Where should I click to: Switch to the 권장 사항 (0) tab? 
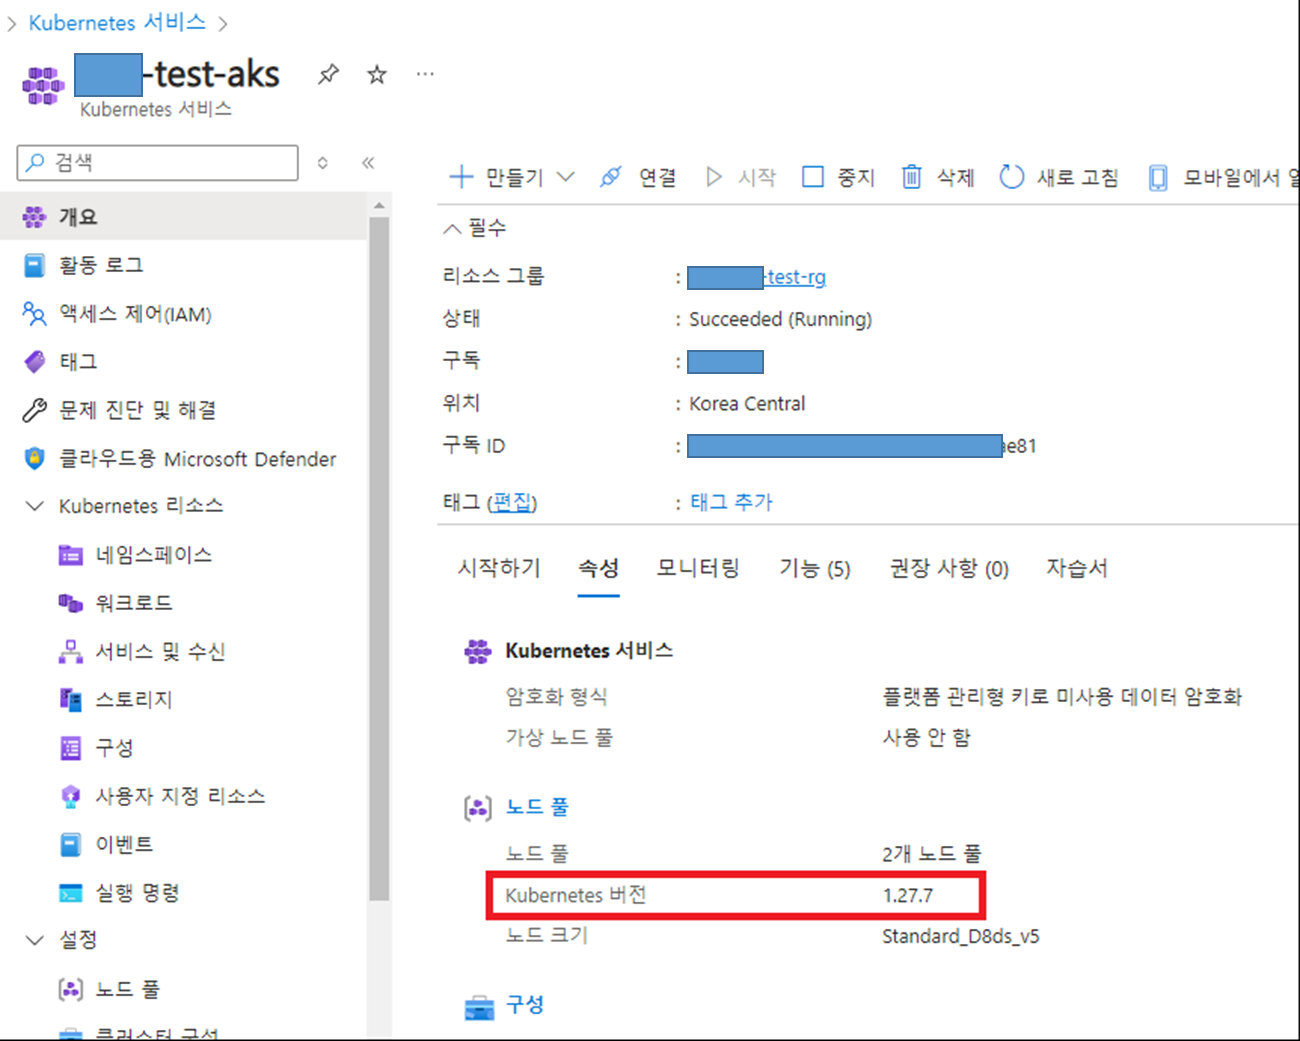[949, 568]
